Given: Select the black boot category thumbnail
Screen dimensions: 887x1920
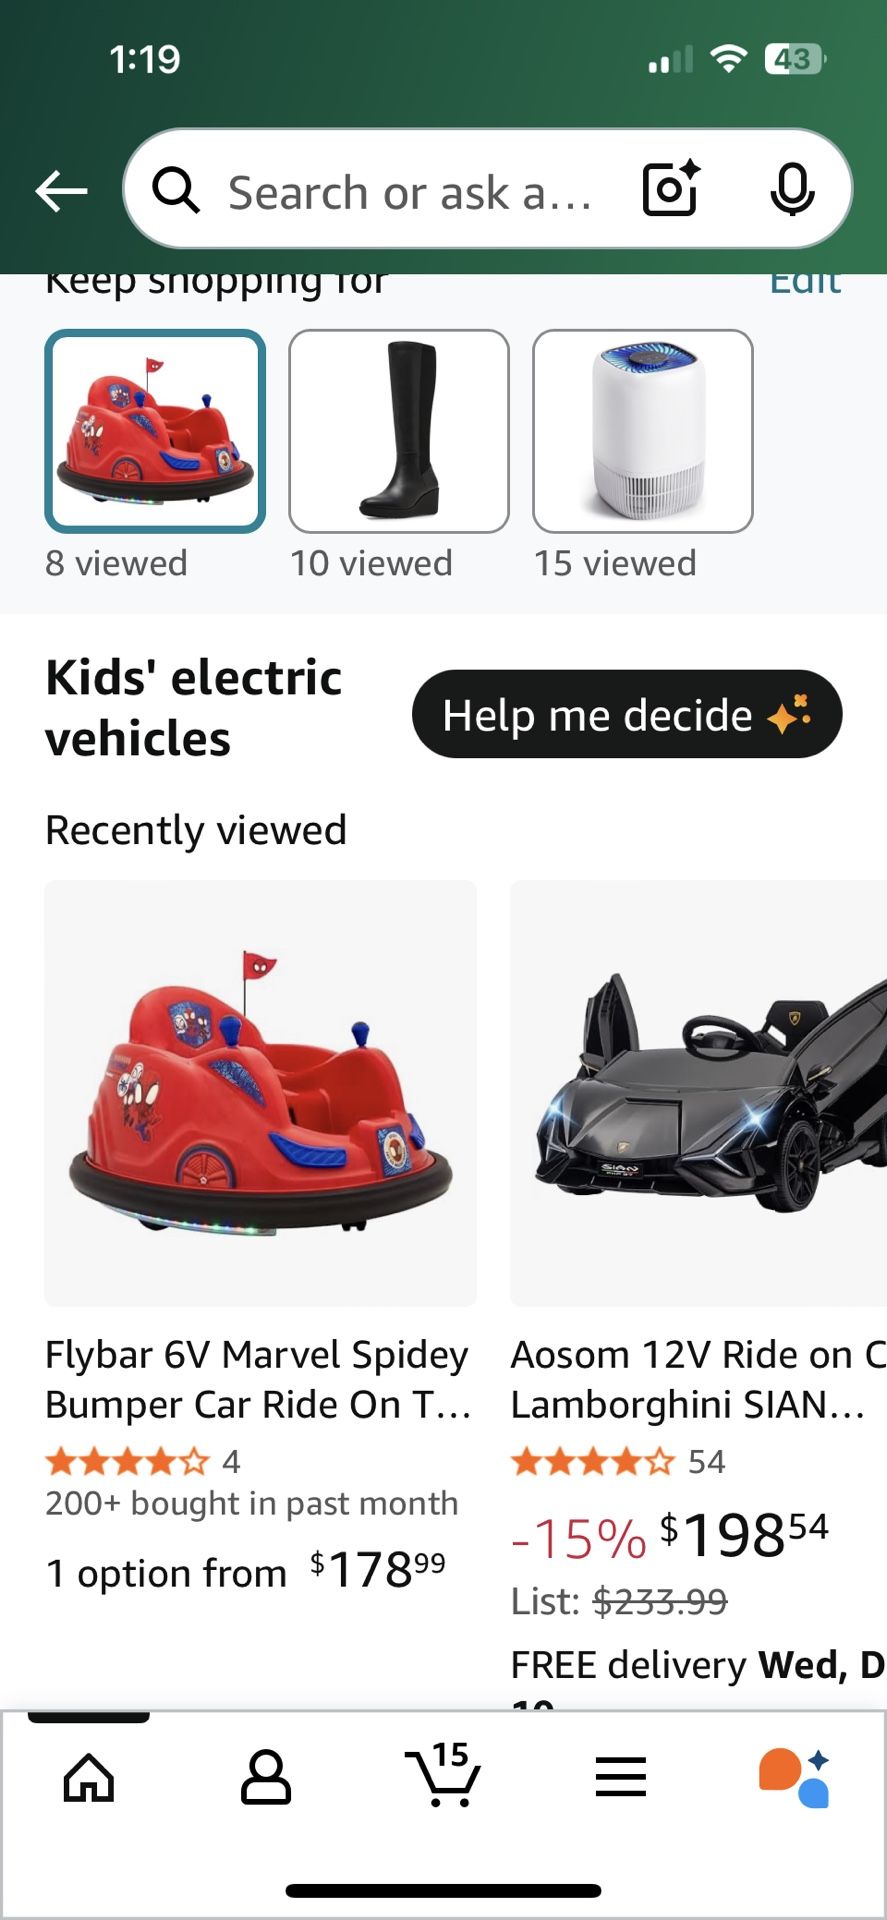Looking at the screenshot, I should pyautogui.click(x=399, y=431).
